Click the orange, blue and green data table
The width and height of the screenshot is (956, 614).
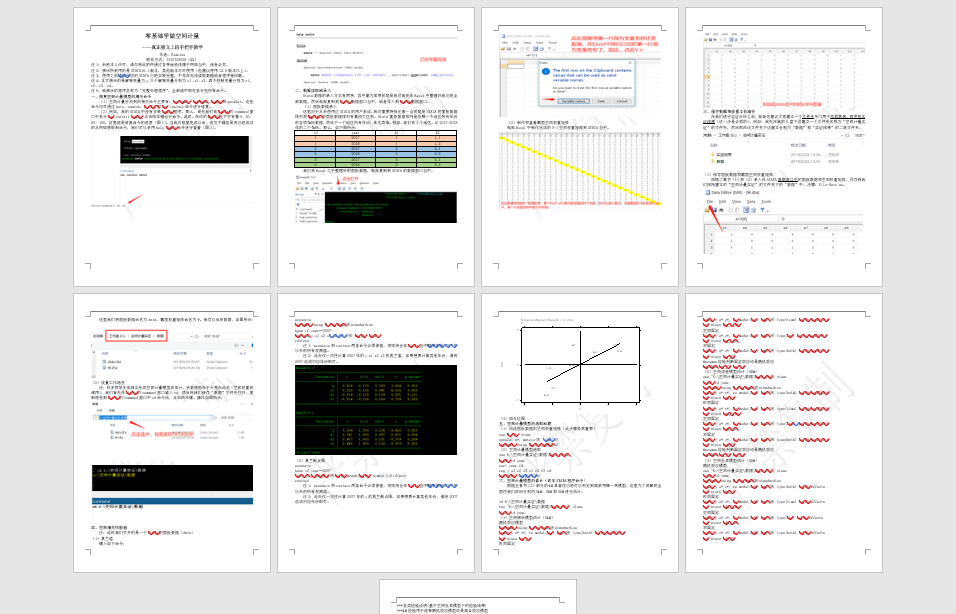[376, 149]
